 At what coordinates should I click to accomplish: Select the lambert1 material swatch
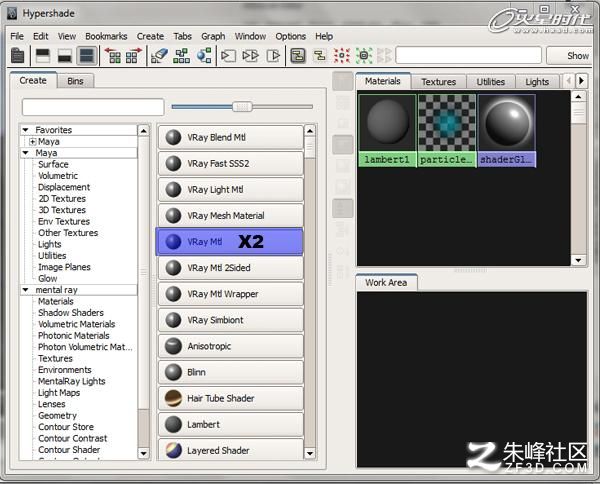tap(388, 130)
